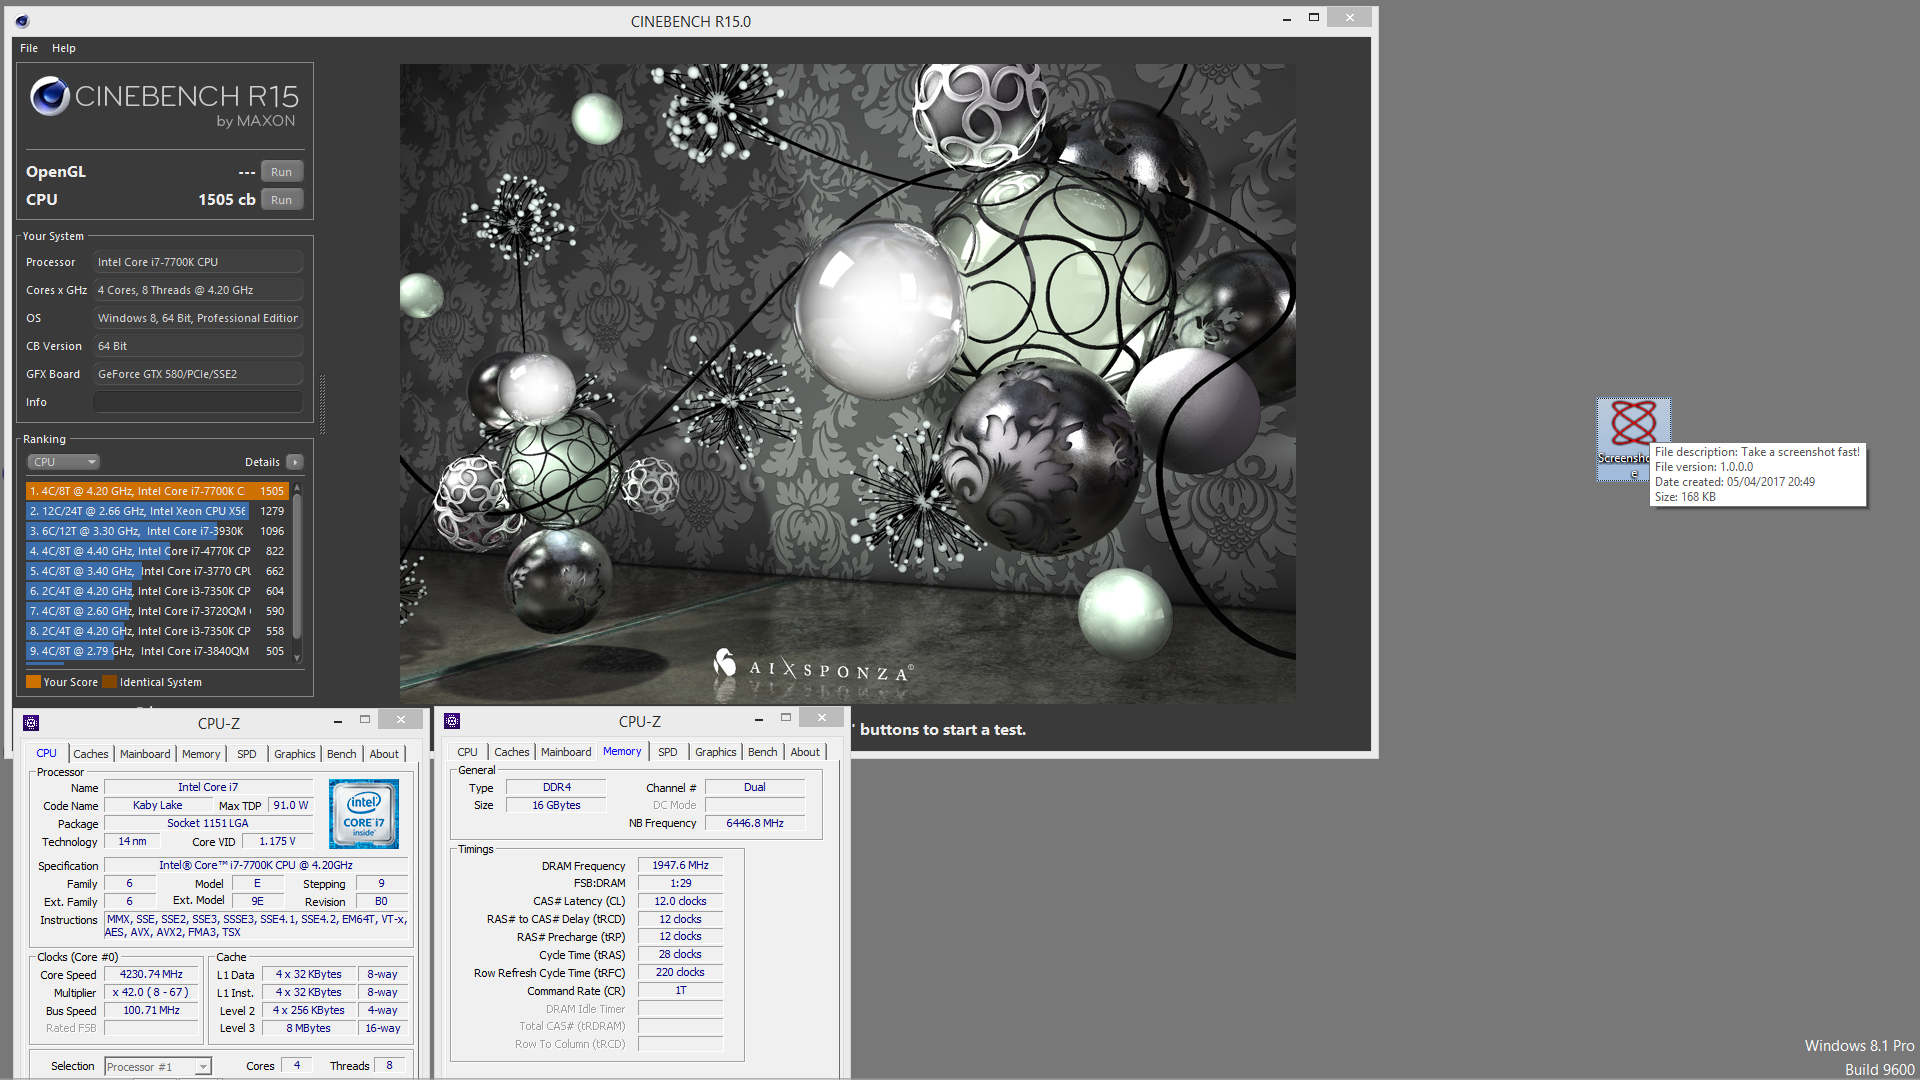Screen dimensions: 1920x1080
Task: Click the orange Your Score legend swatch
Action: tap(33, 682)
